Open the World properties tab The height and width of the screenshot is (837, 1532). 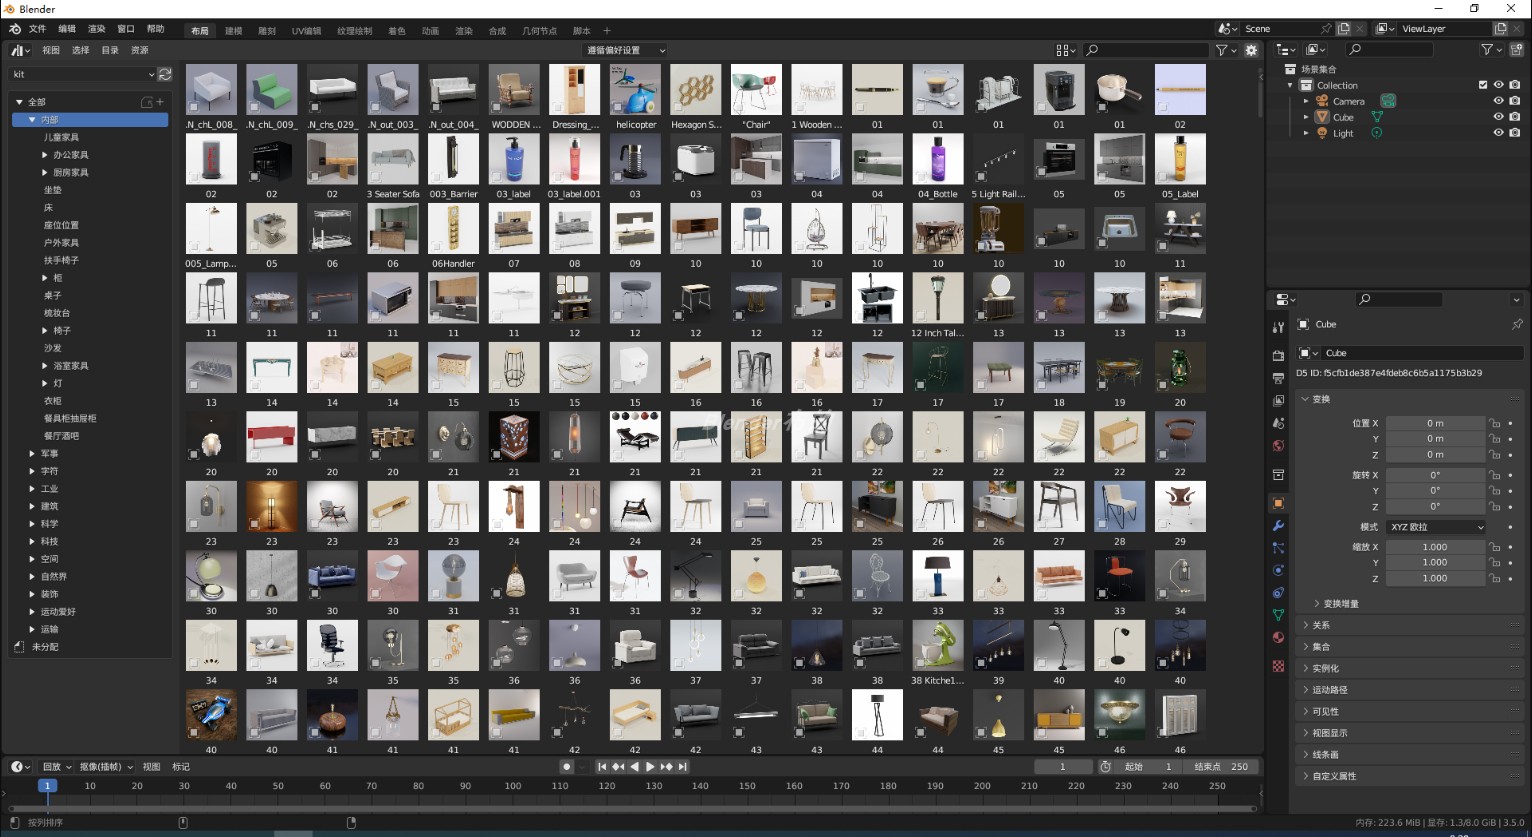point(1278,446)
